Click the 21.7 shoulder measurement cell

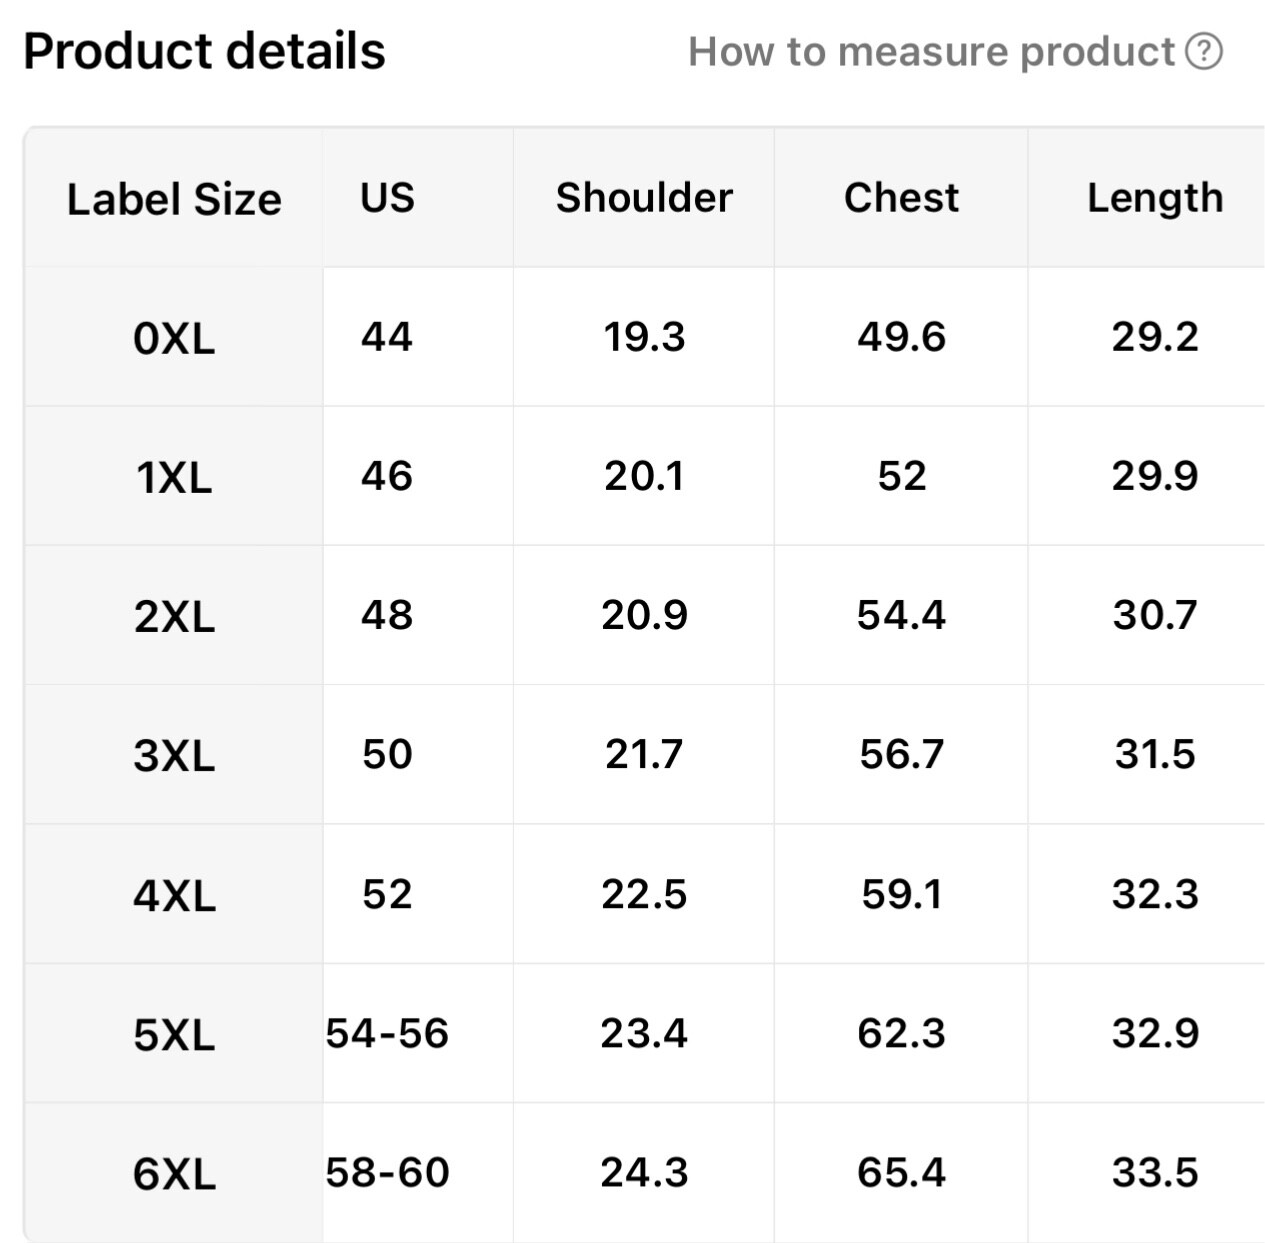click(x=644, y=754)
